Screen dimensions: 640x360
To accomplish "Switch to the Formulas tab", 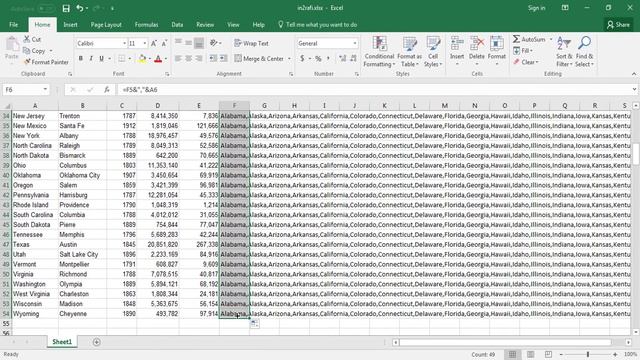I will [x=147, y=24].
